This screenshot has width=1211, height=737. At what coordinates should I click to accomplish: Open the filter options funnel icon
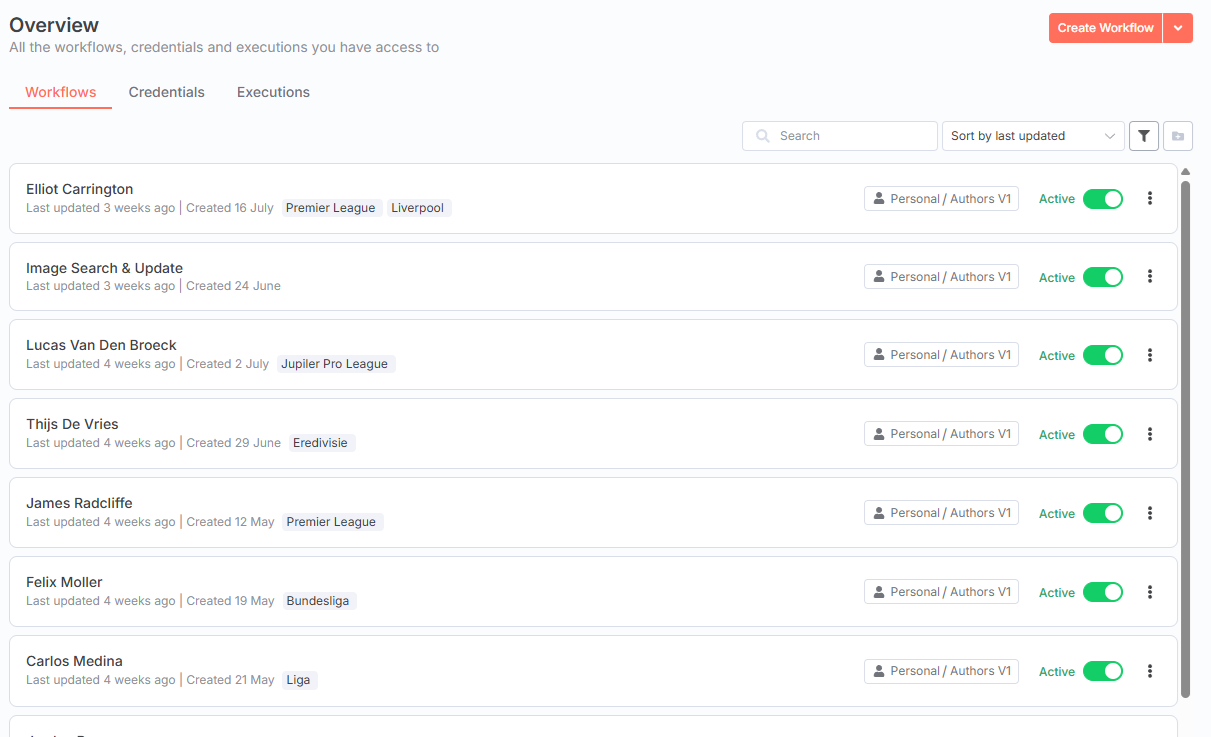tap(1143, 135)
